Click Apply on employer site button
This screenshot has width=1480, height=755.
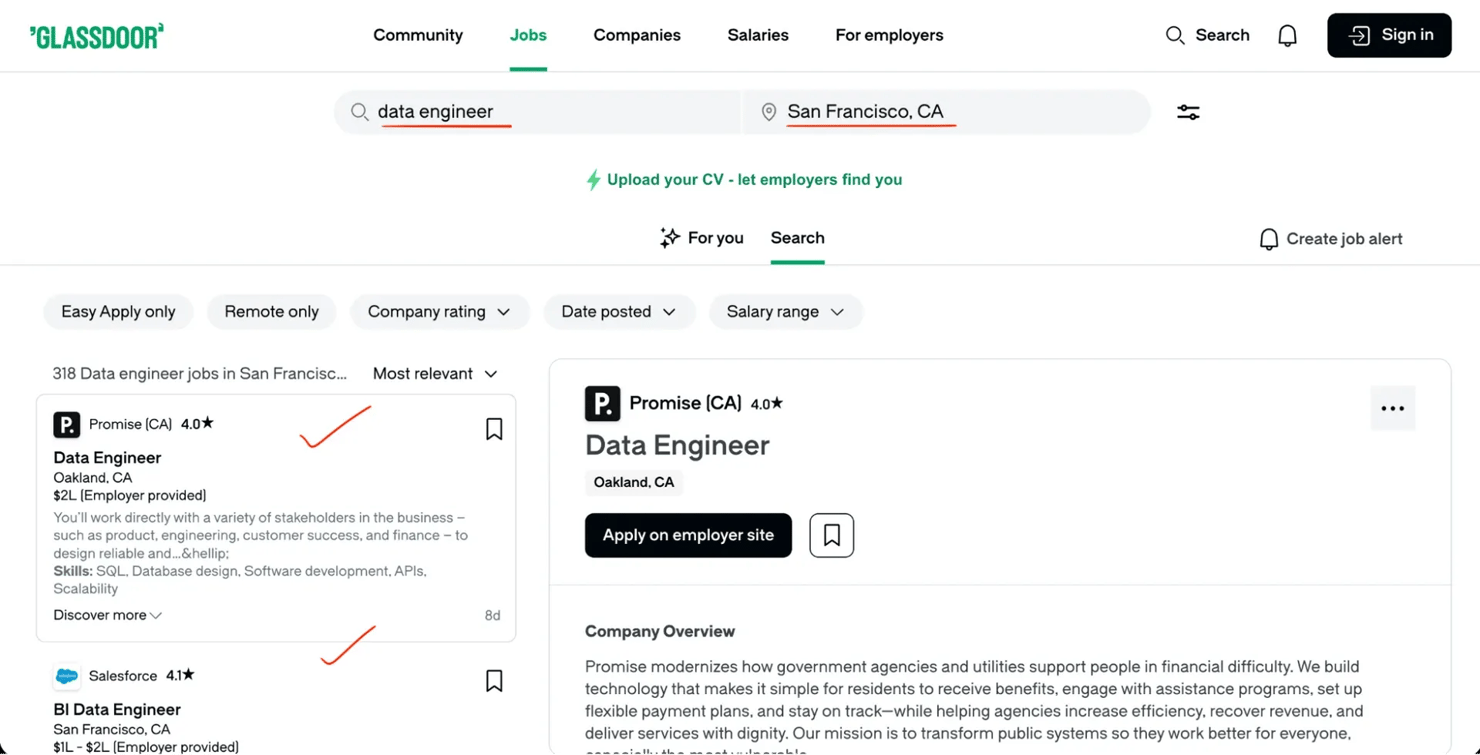point(688,535)
